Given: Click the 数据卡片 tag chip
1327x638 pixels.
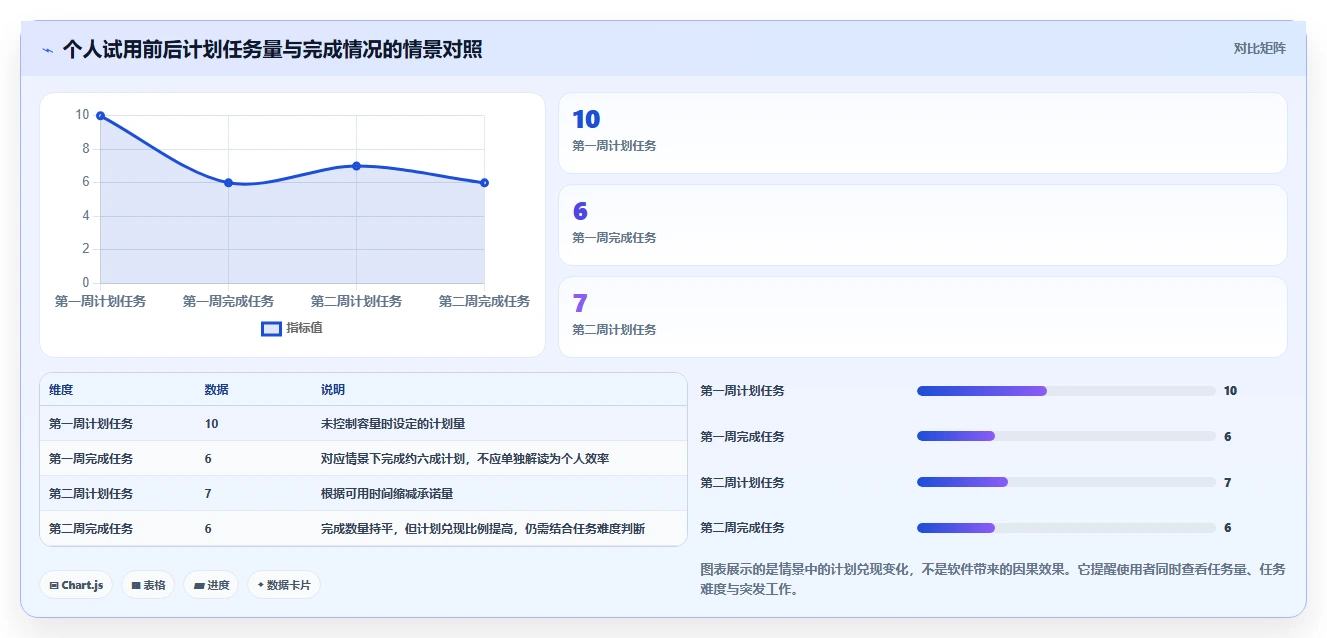Looking at the screenshot, I should (x=284, y=585).
